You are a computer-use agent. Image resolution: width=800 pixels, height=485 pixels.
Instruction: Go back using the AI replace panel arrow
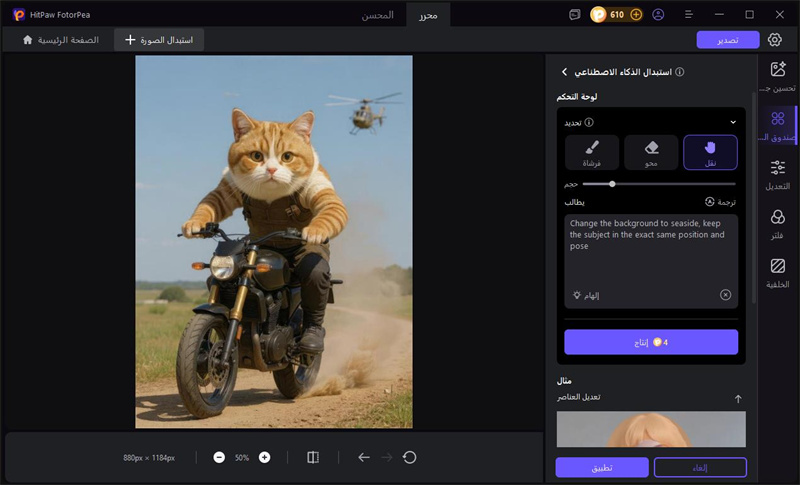point(564,72)
